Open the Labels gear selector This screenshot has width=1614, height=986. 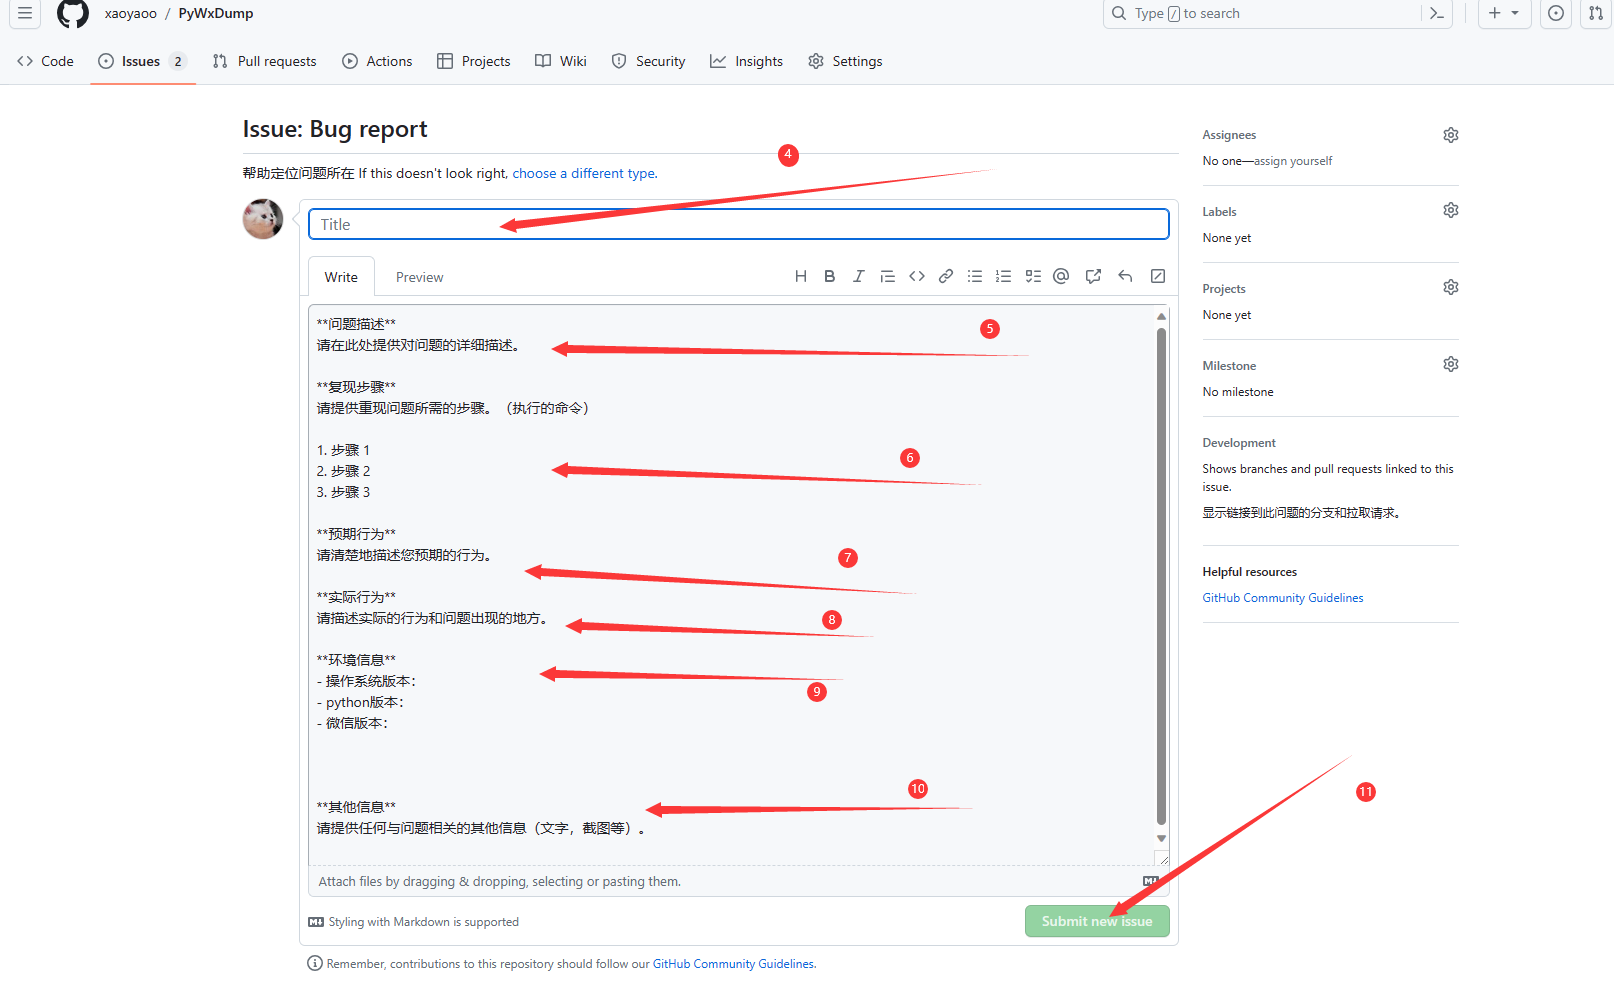1450,210
